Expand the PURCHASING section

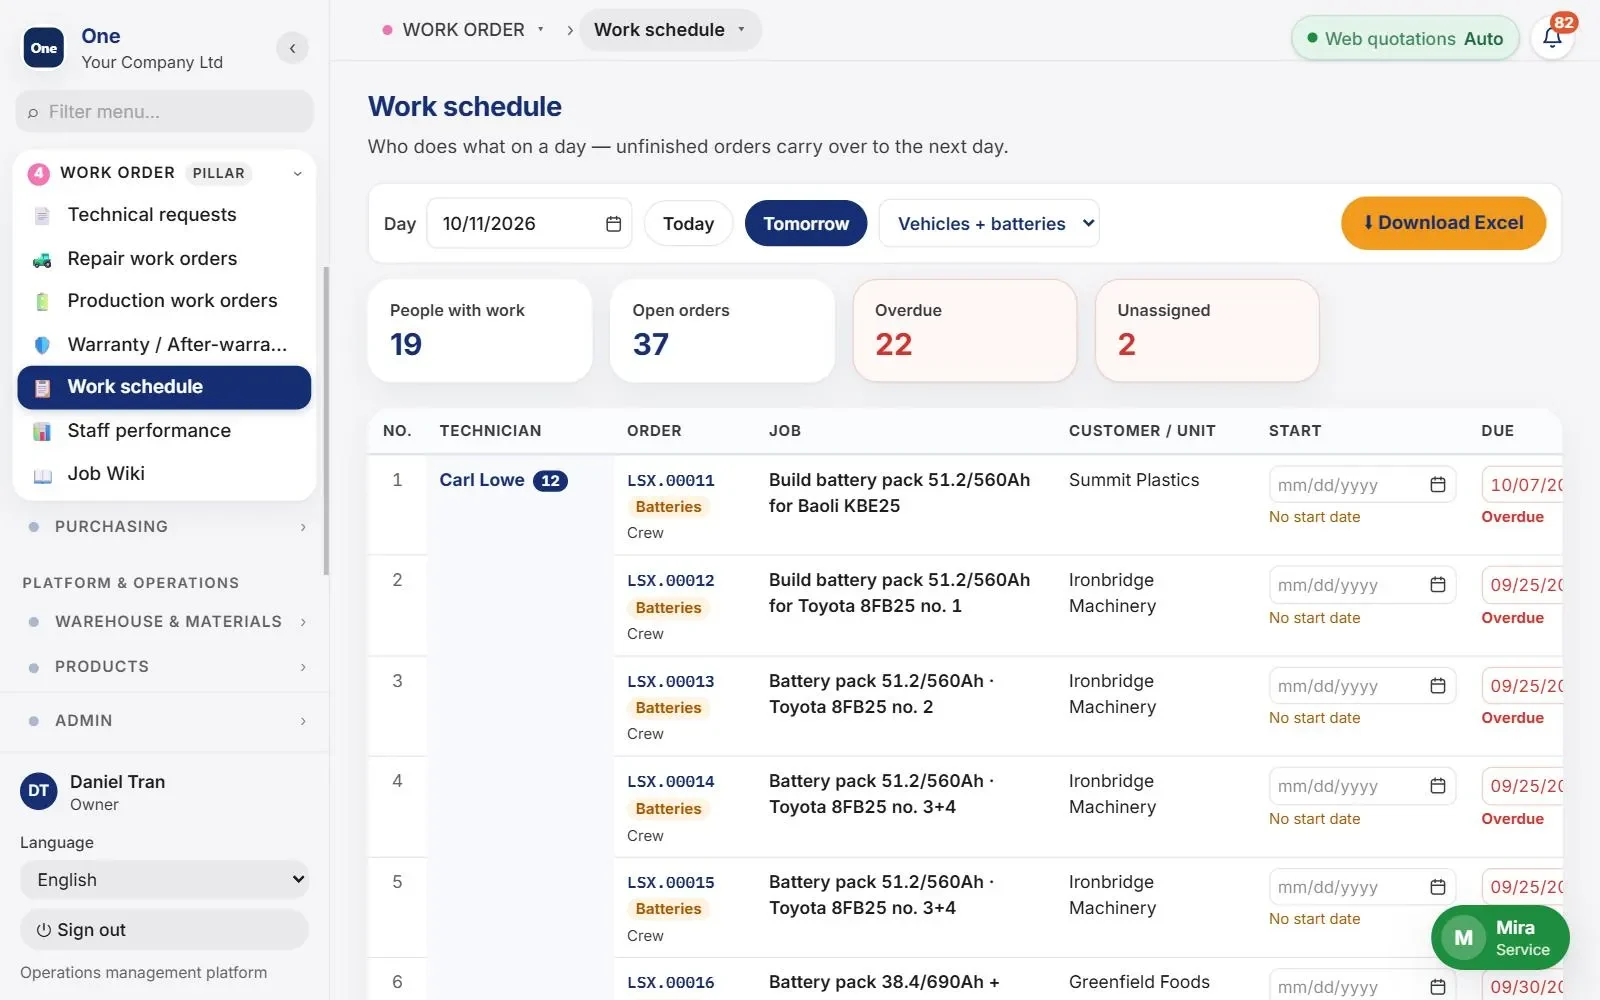coord(165,527)
